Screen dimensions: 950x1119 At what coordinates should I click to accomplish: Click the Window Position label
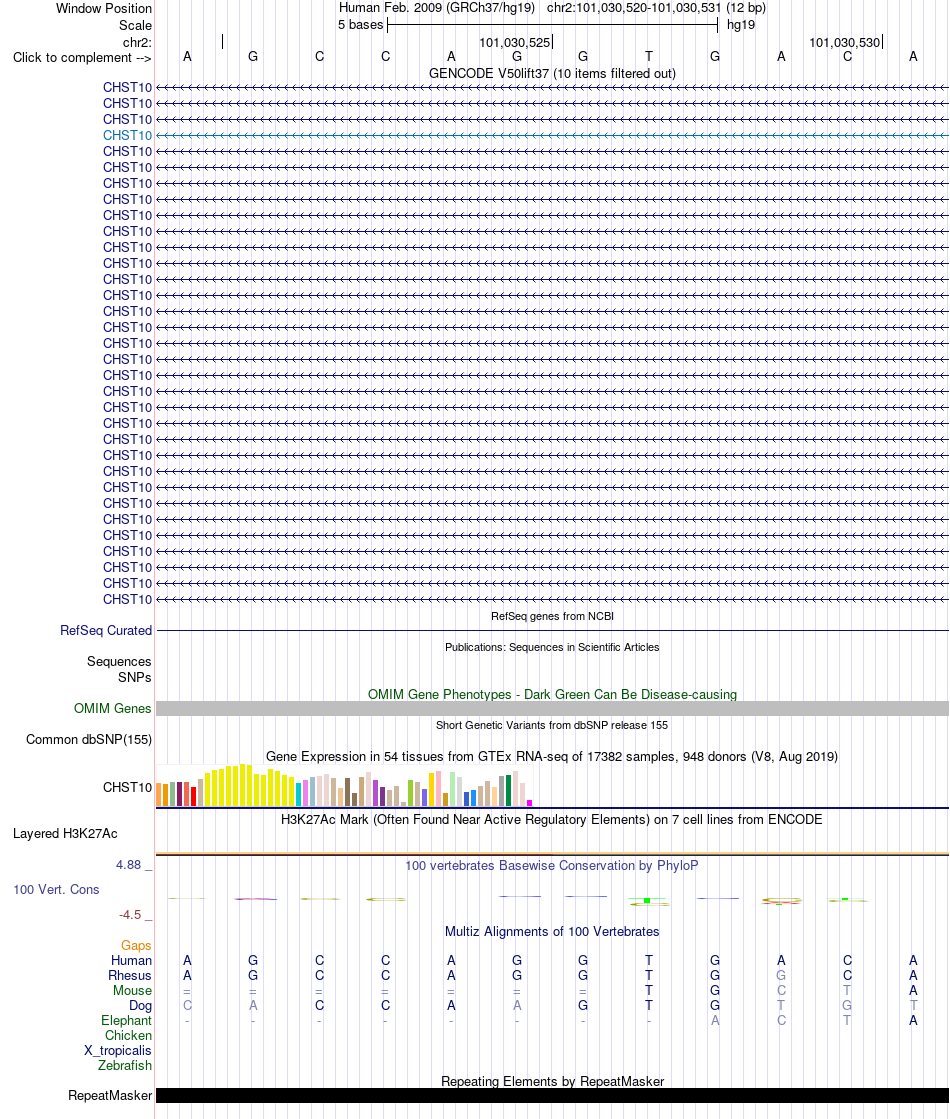(104, 9)
